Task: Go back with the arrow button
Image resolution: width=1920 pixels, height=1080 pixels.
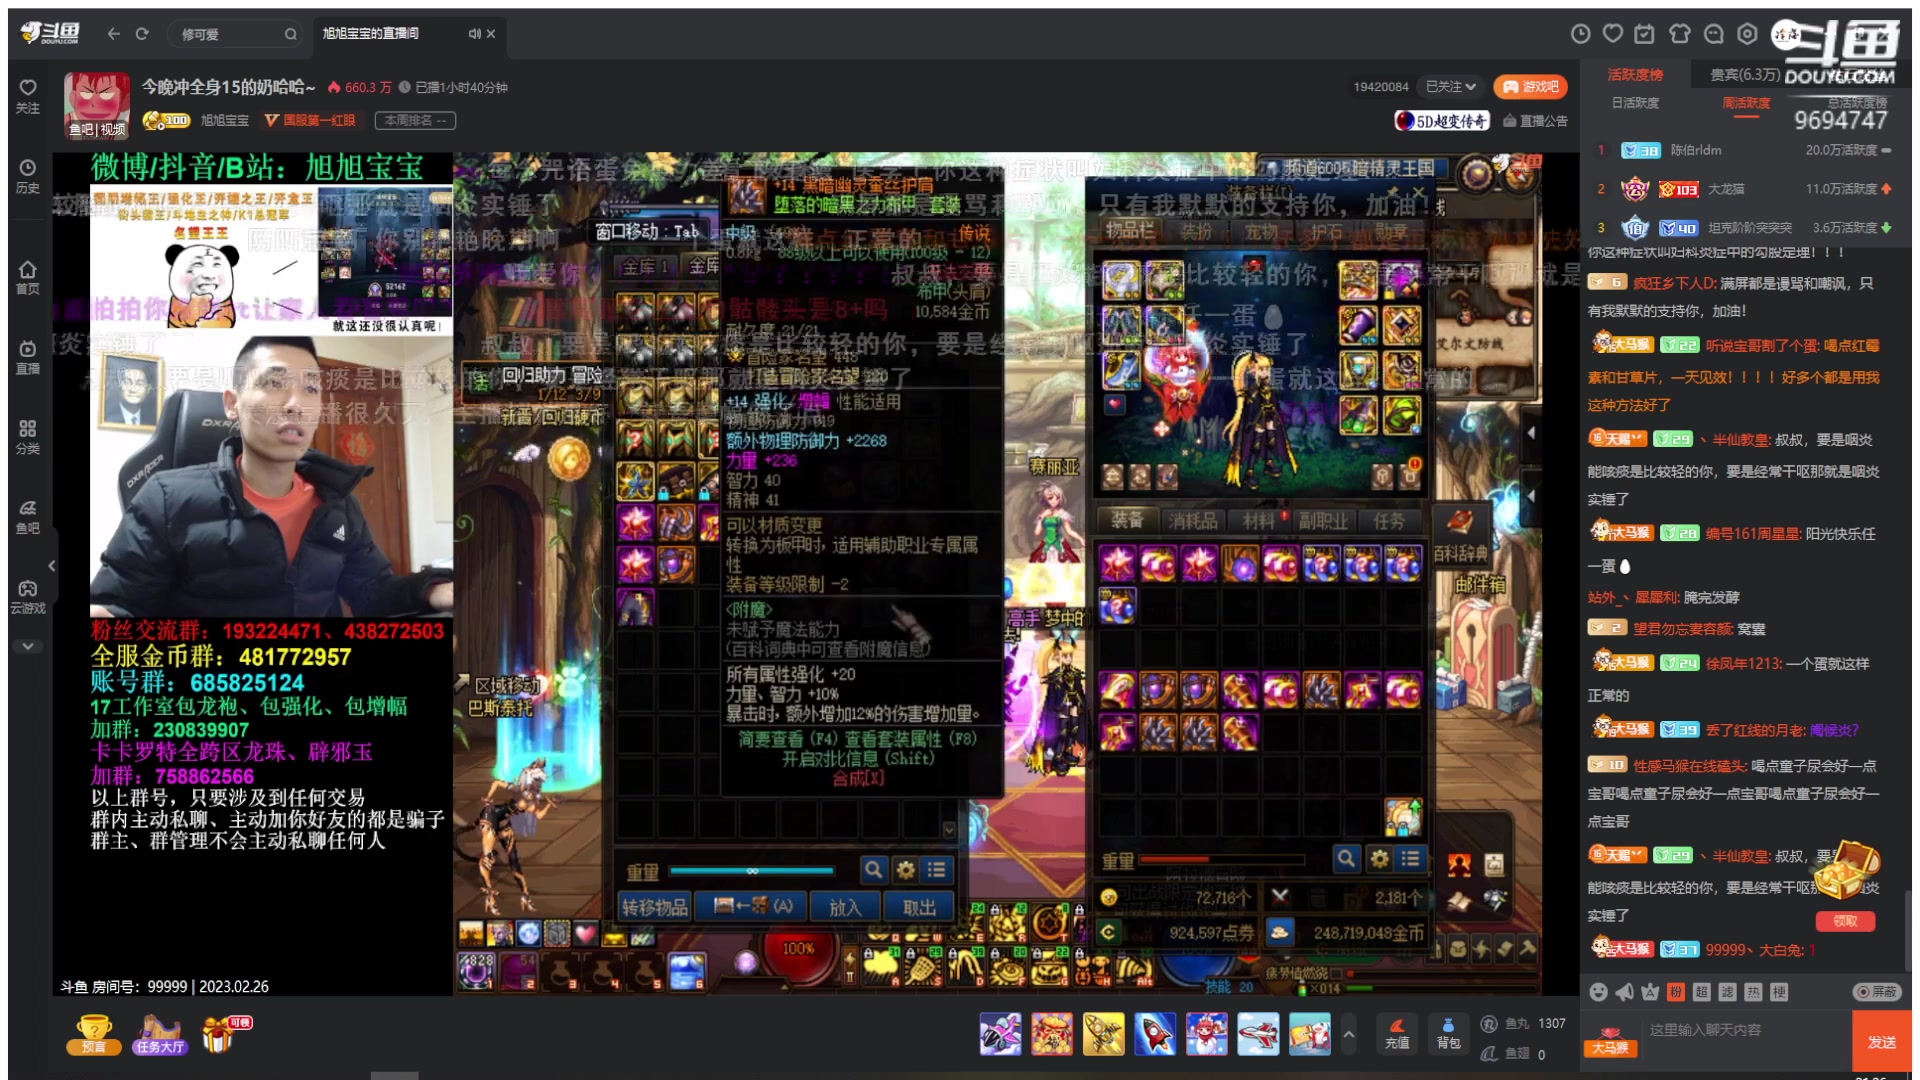Action: point(113,33)
